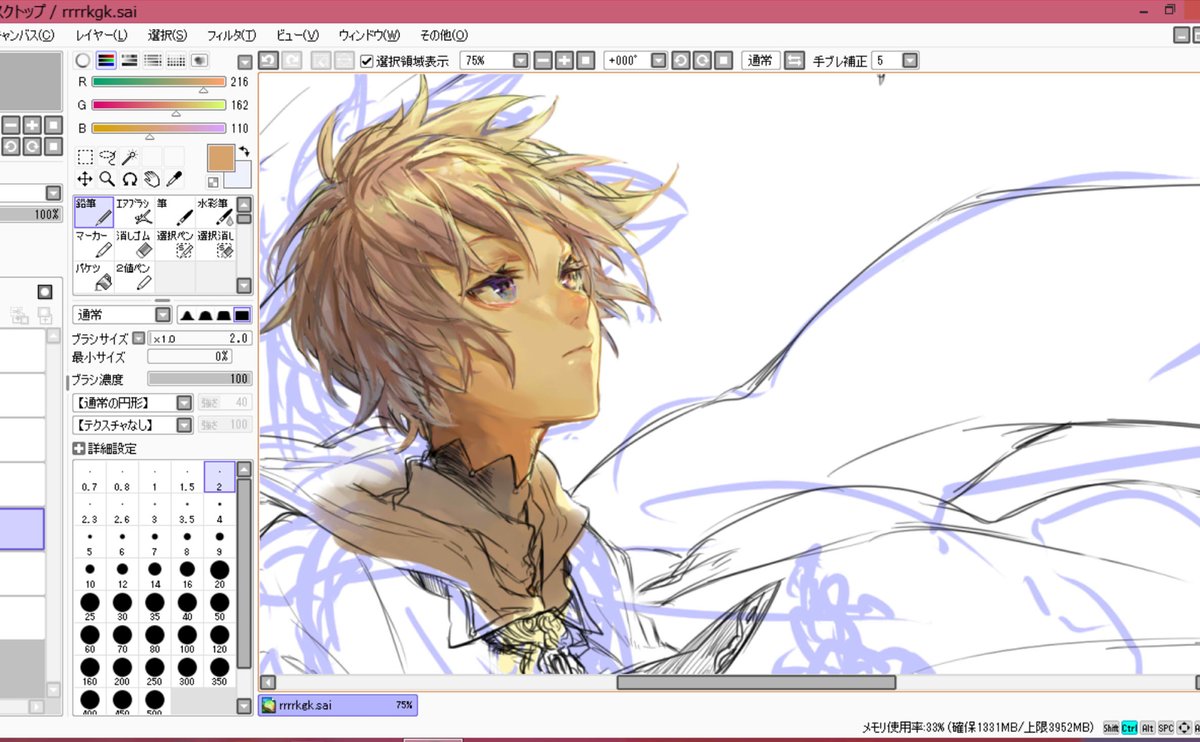Expand the 詳細設定 section
The width and height of the screenshot is (1200, 742).
(78, 448)
